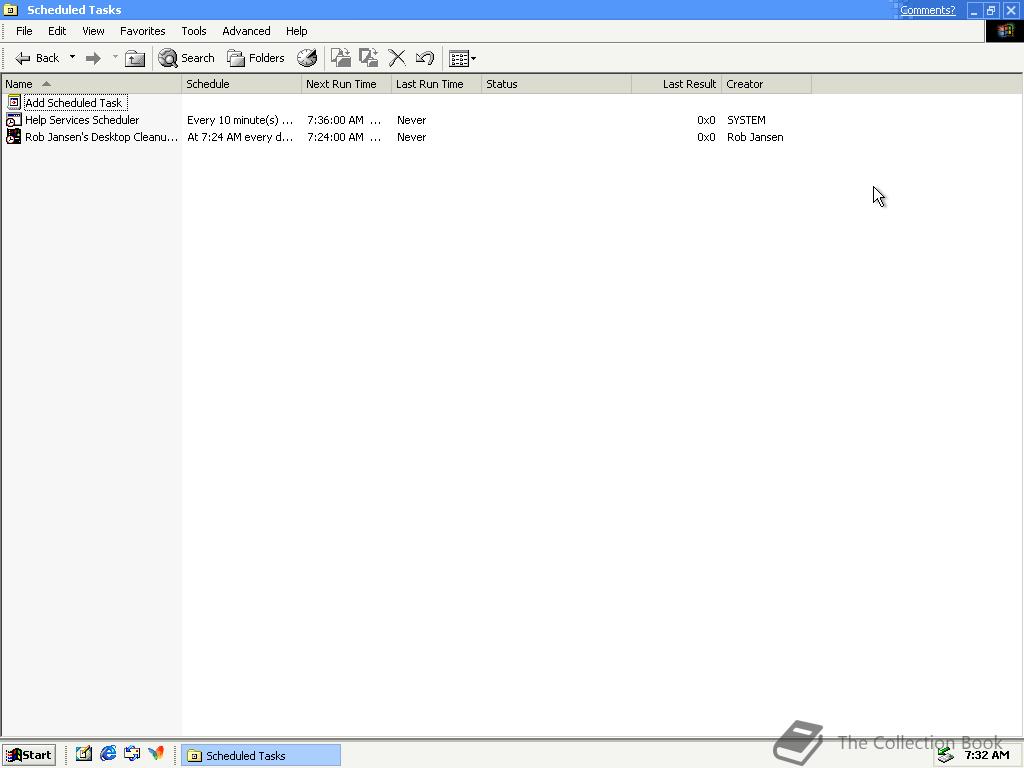Open the Favorites menu
The width and height of the screenshot is (1024, 768).
(142, 31)
